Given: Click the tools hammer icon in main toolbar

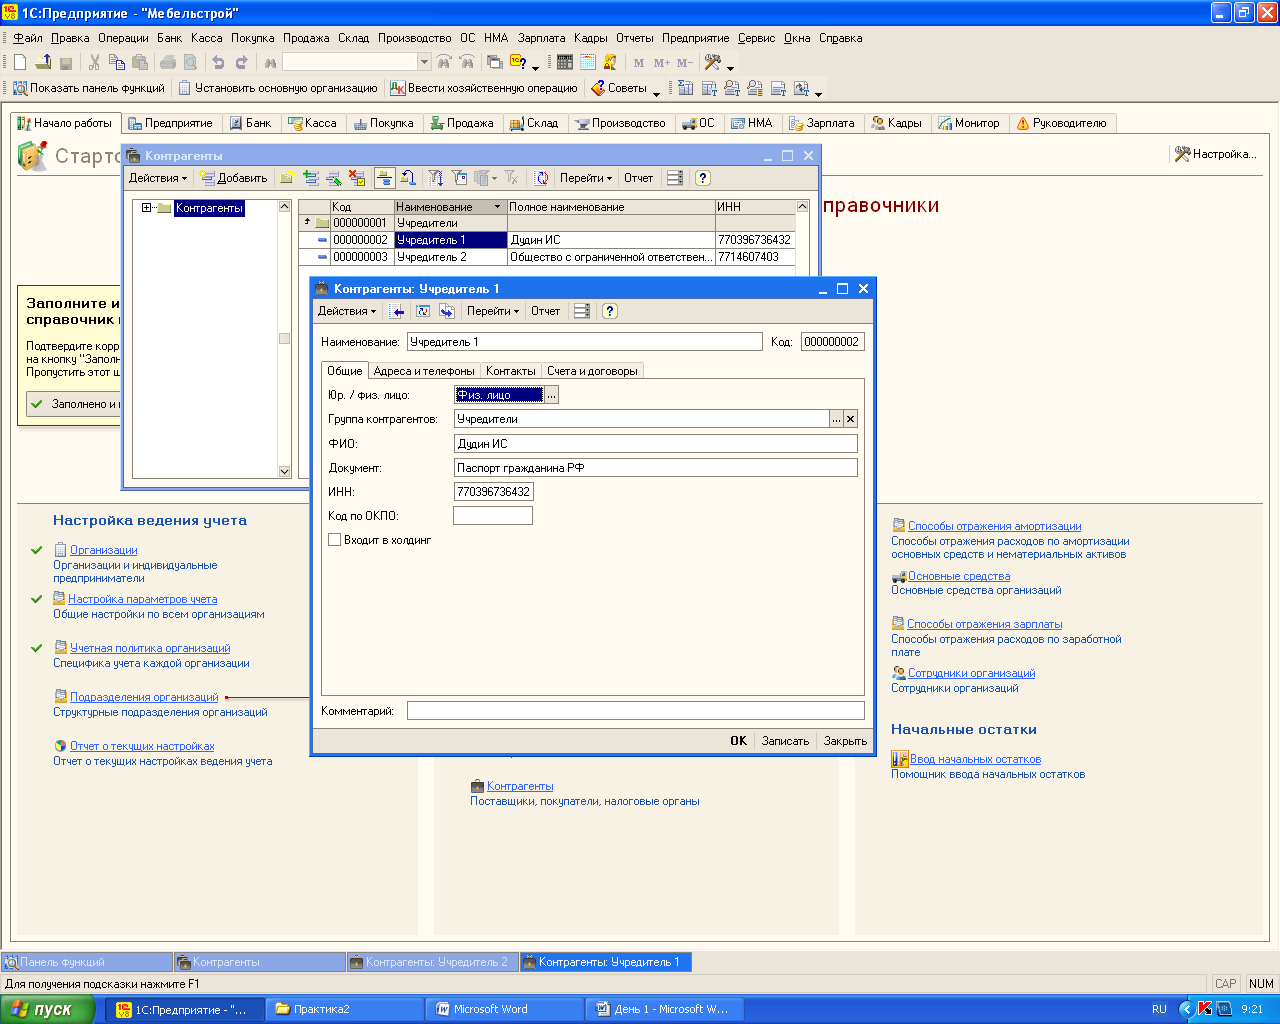Looking at the screenshot, I should [x=713, y=62].
